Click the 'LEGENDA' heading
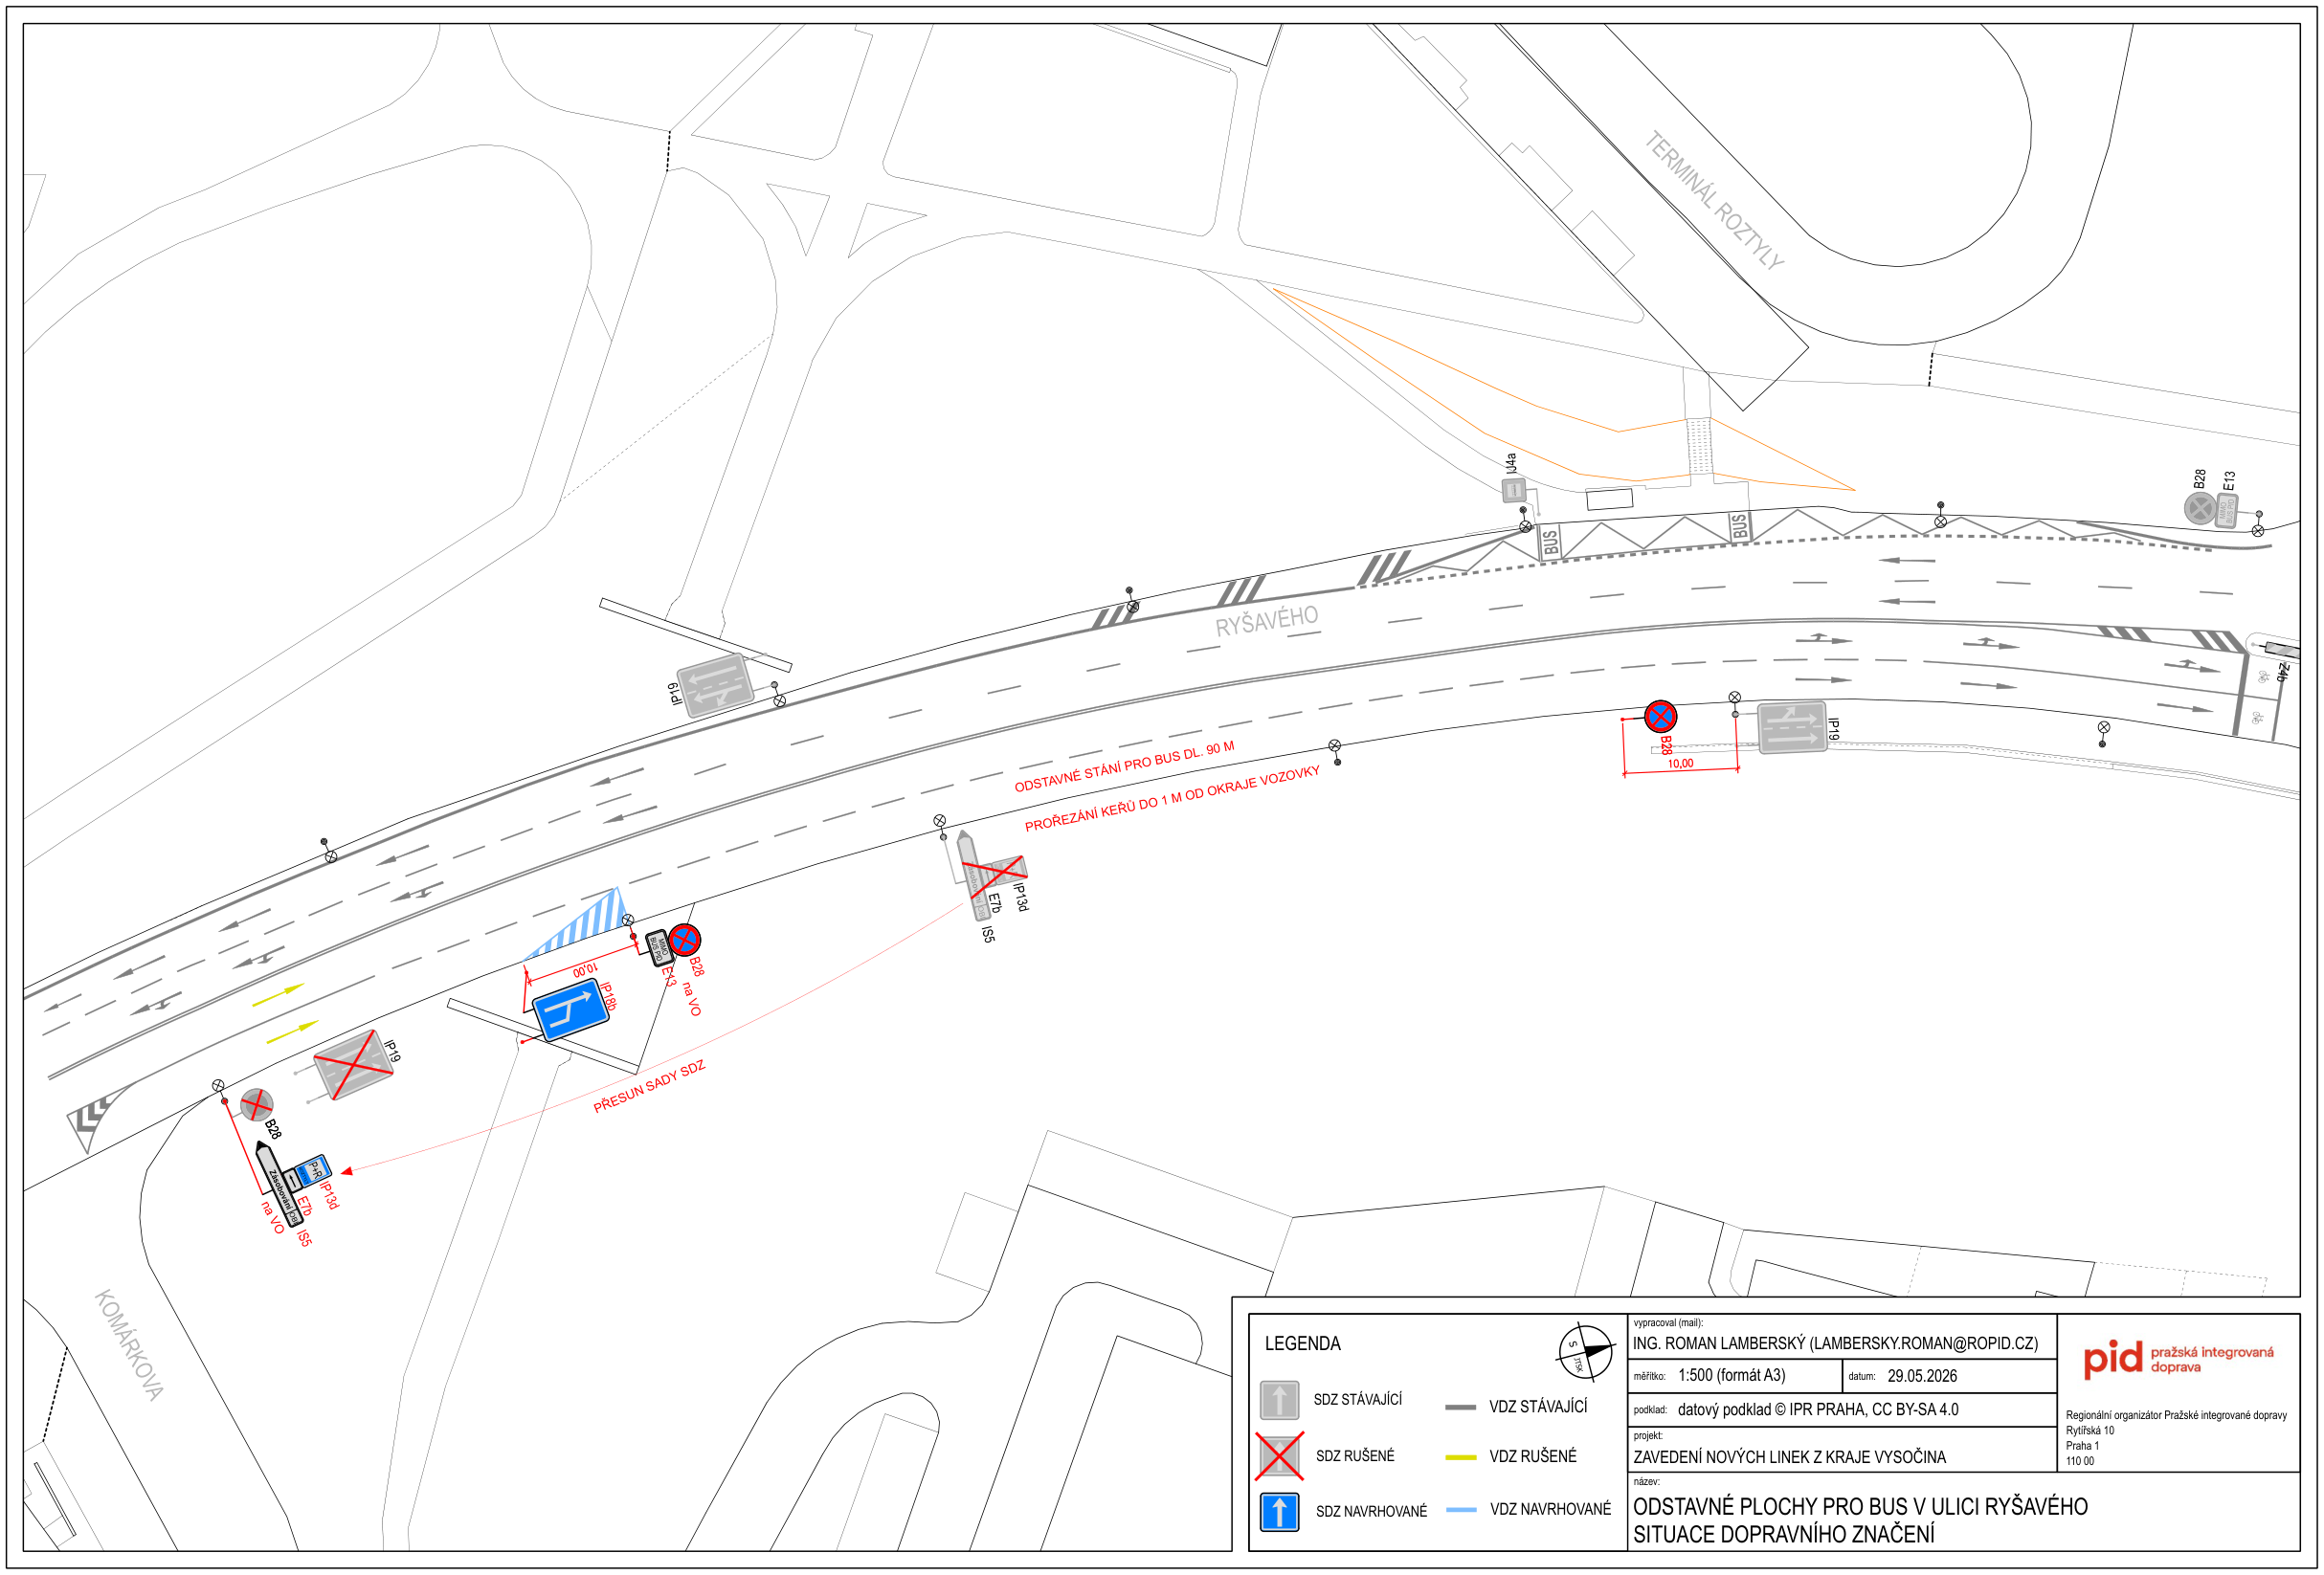The width and height of the screenshot is (2324, 1575). click(x=1302, y=1343)
